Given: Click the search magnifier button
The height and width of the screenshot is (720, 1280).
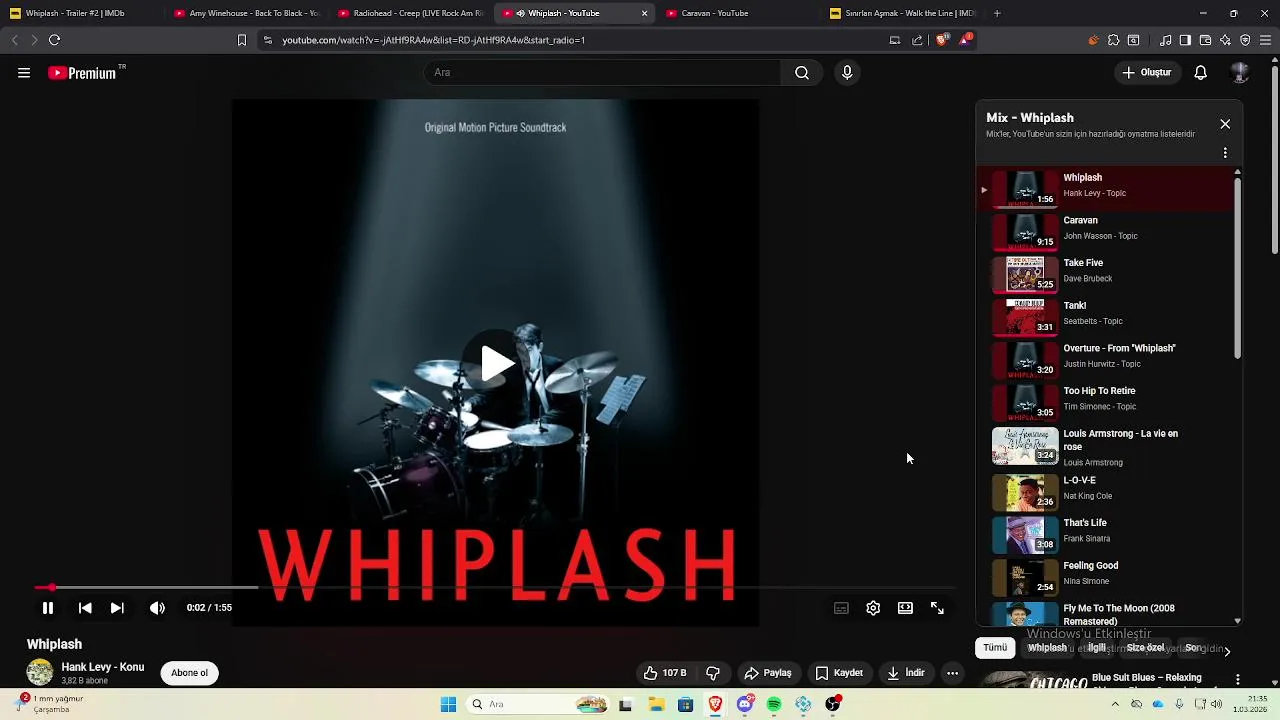Looking at the screenshot, I should (802, 73).
